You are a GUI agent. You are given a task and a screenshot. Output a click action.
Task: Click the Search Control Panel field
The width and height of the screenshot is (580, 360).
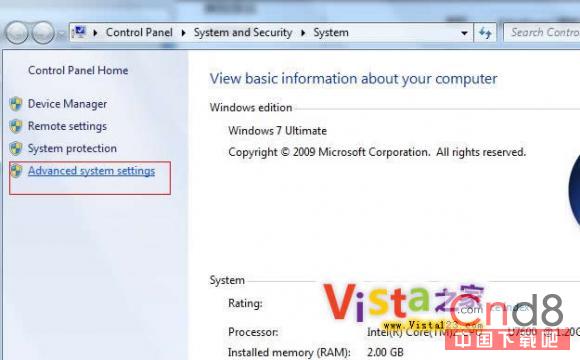coord(542,33)
